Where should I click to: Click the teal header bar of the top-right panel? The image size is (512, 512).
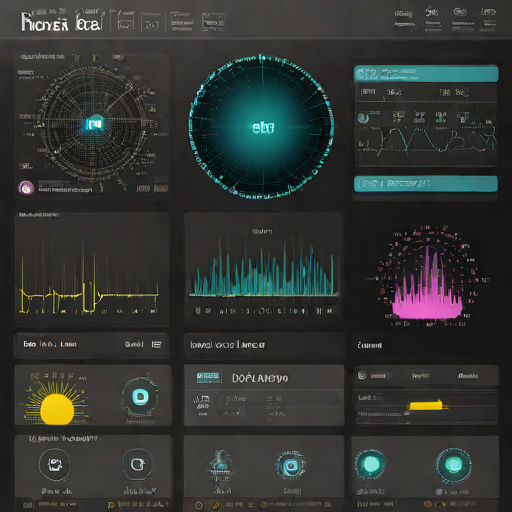pos(426,74)
